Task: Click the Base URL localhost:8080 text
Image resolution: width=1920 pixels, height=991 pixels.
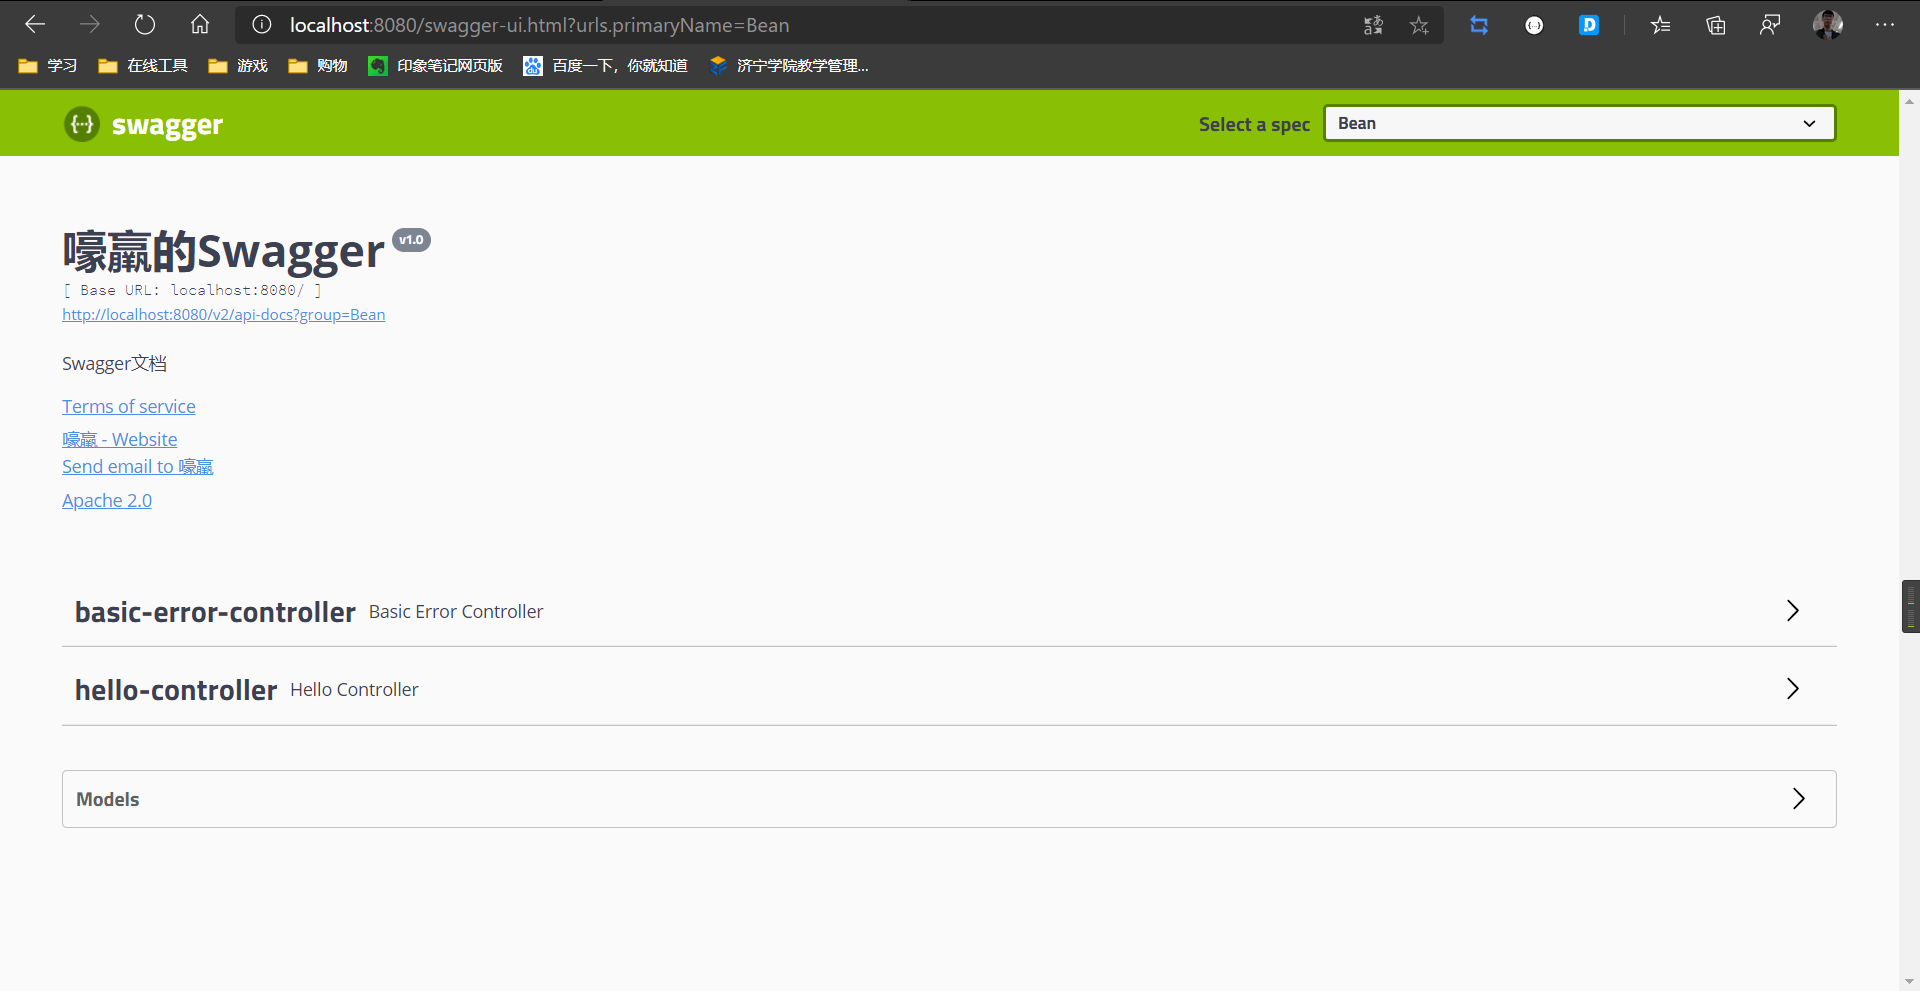Action: point(192,290)
